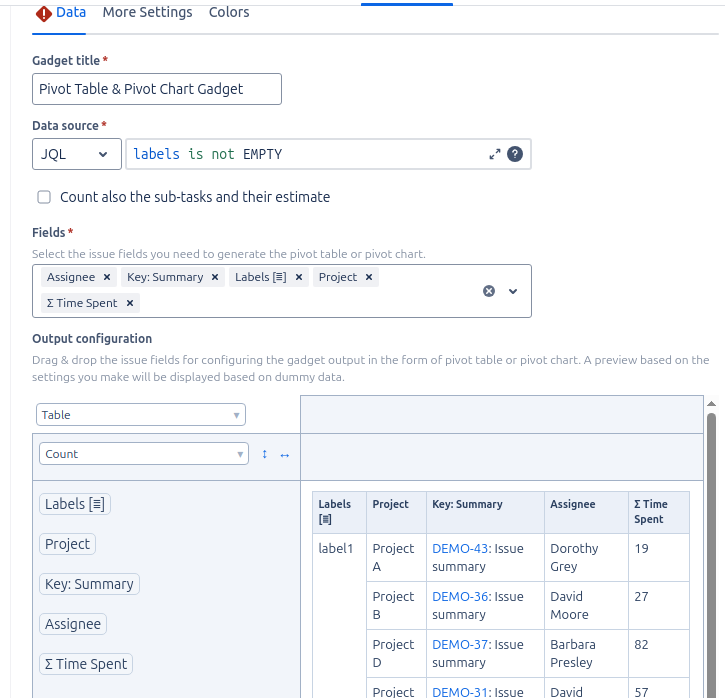
Task: Open the DEMO-43 issue link
Action: (x=460, y=548)
